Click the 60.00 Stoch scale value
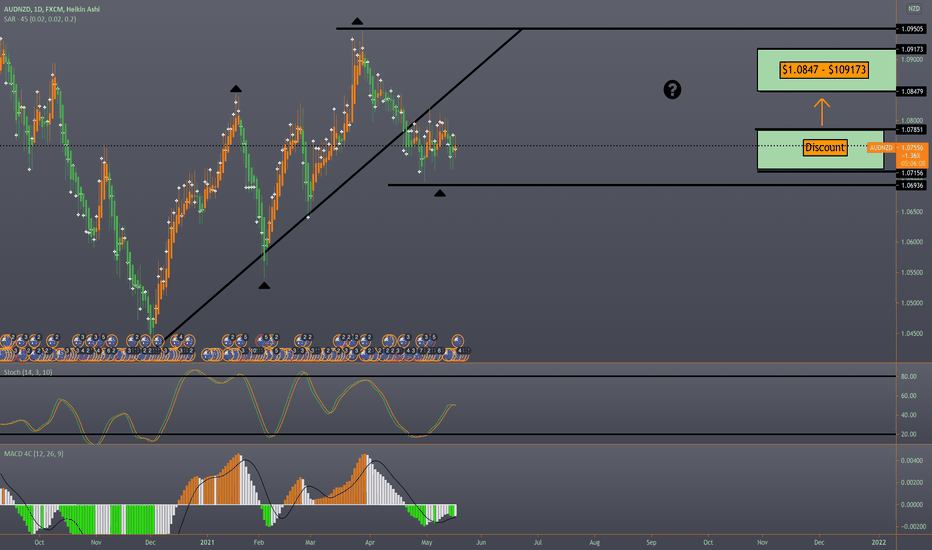 tap(909, 395)
